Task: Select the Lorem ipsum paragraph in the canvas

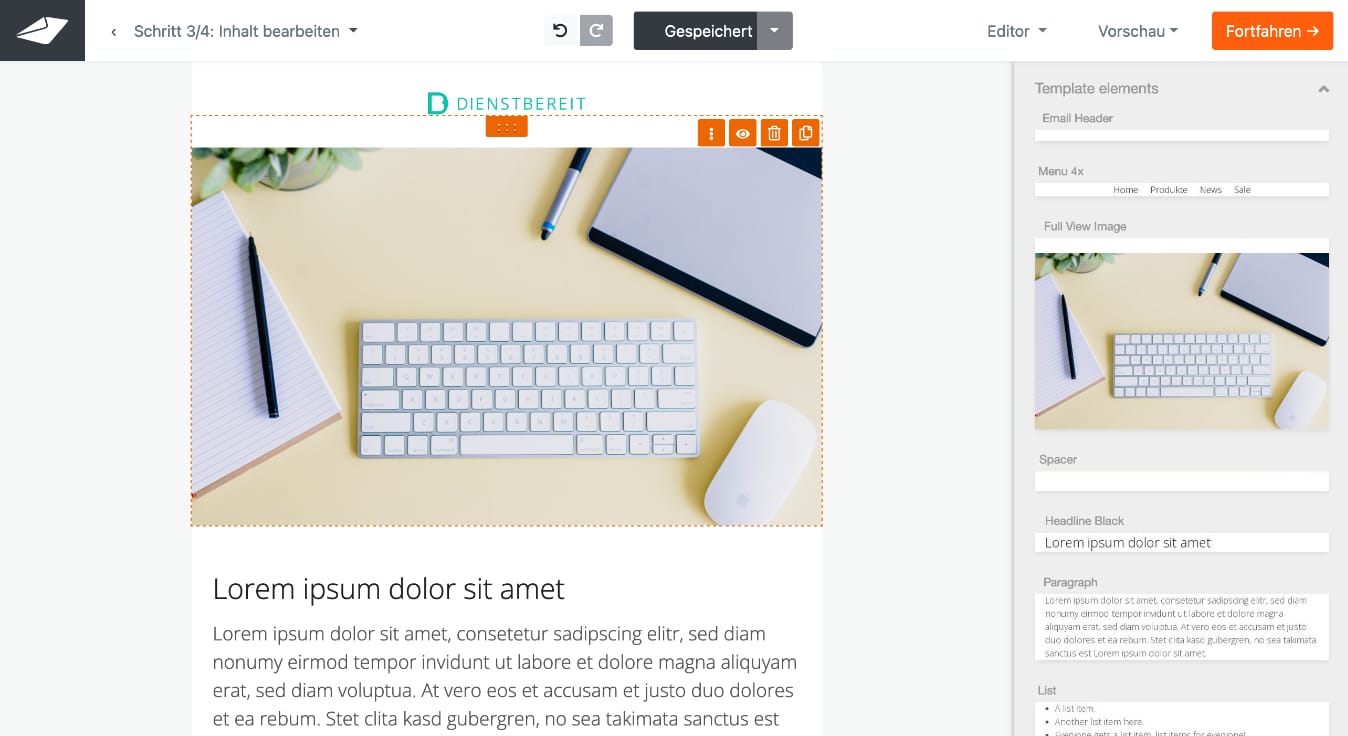Action: [505, 676]
